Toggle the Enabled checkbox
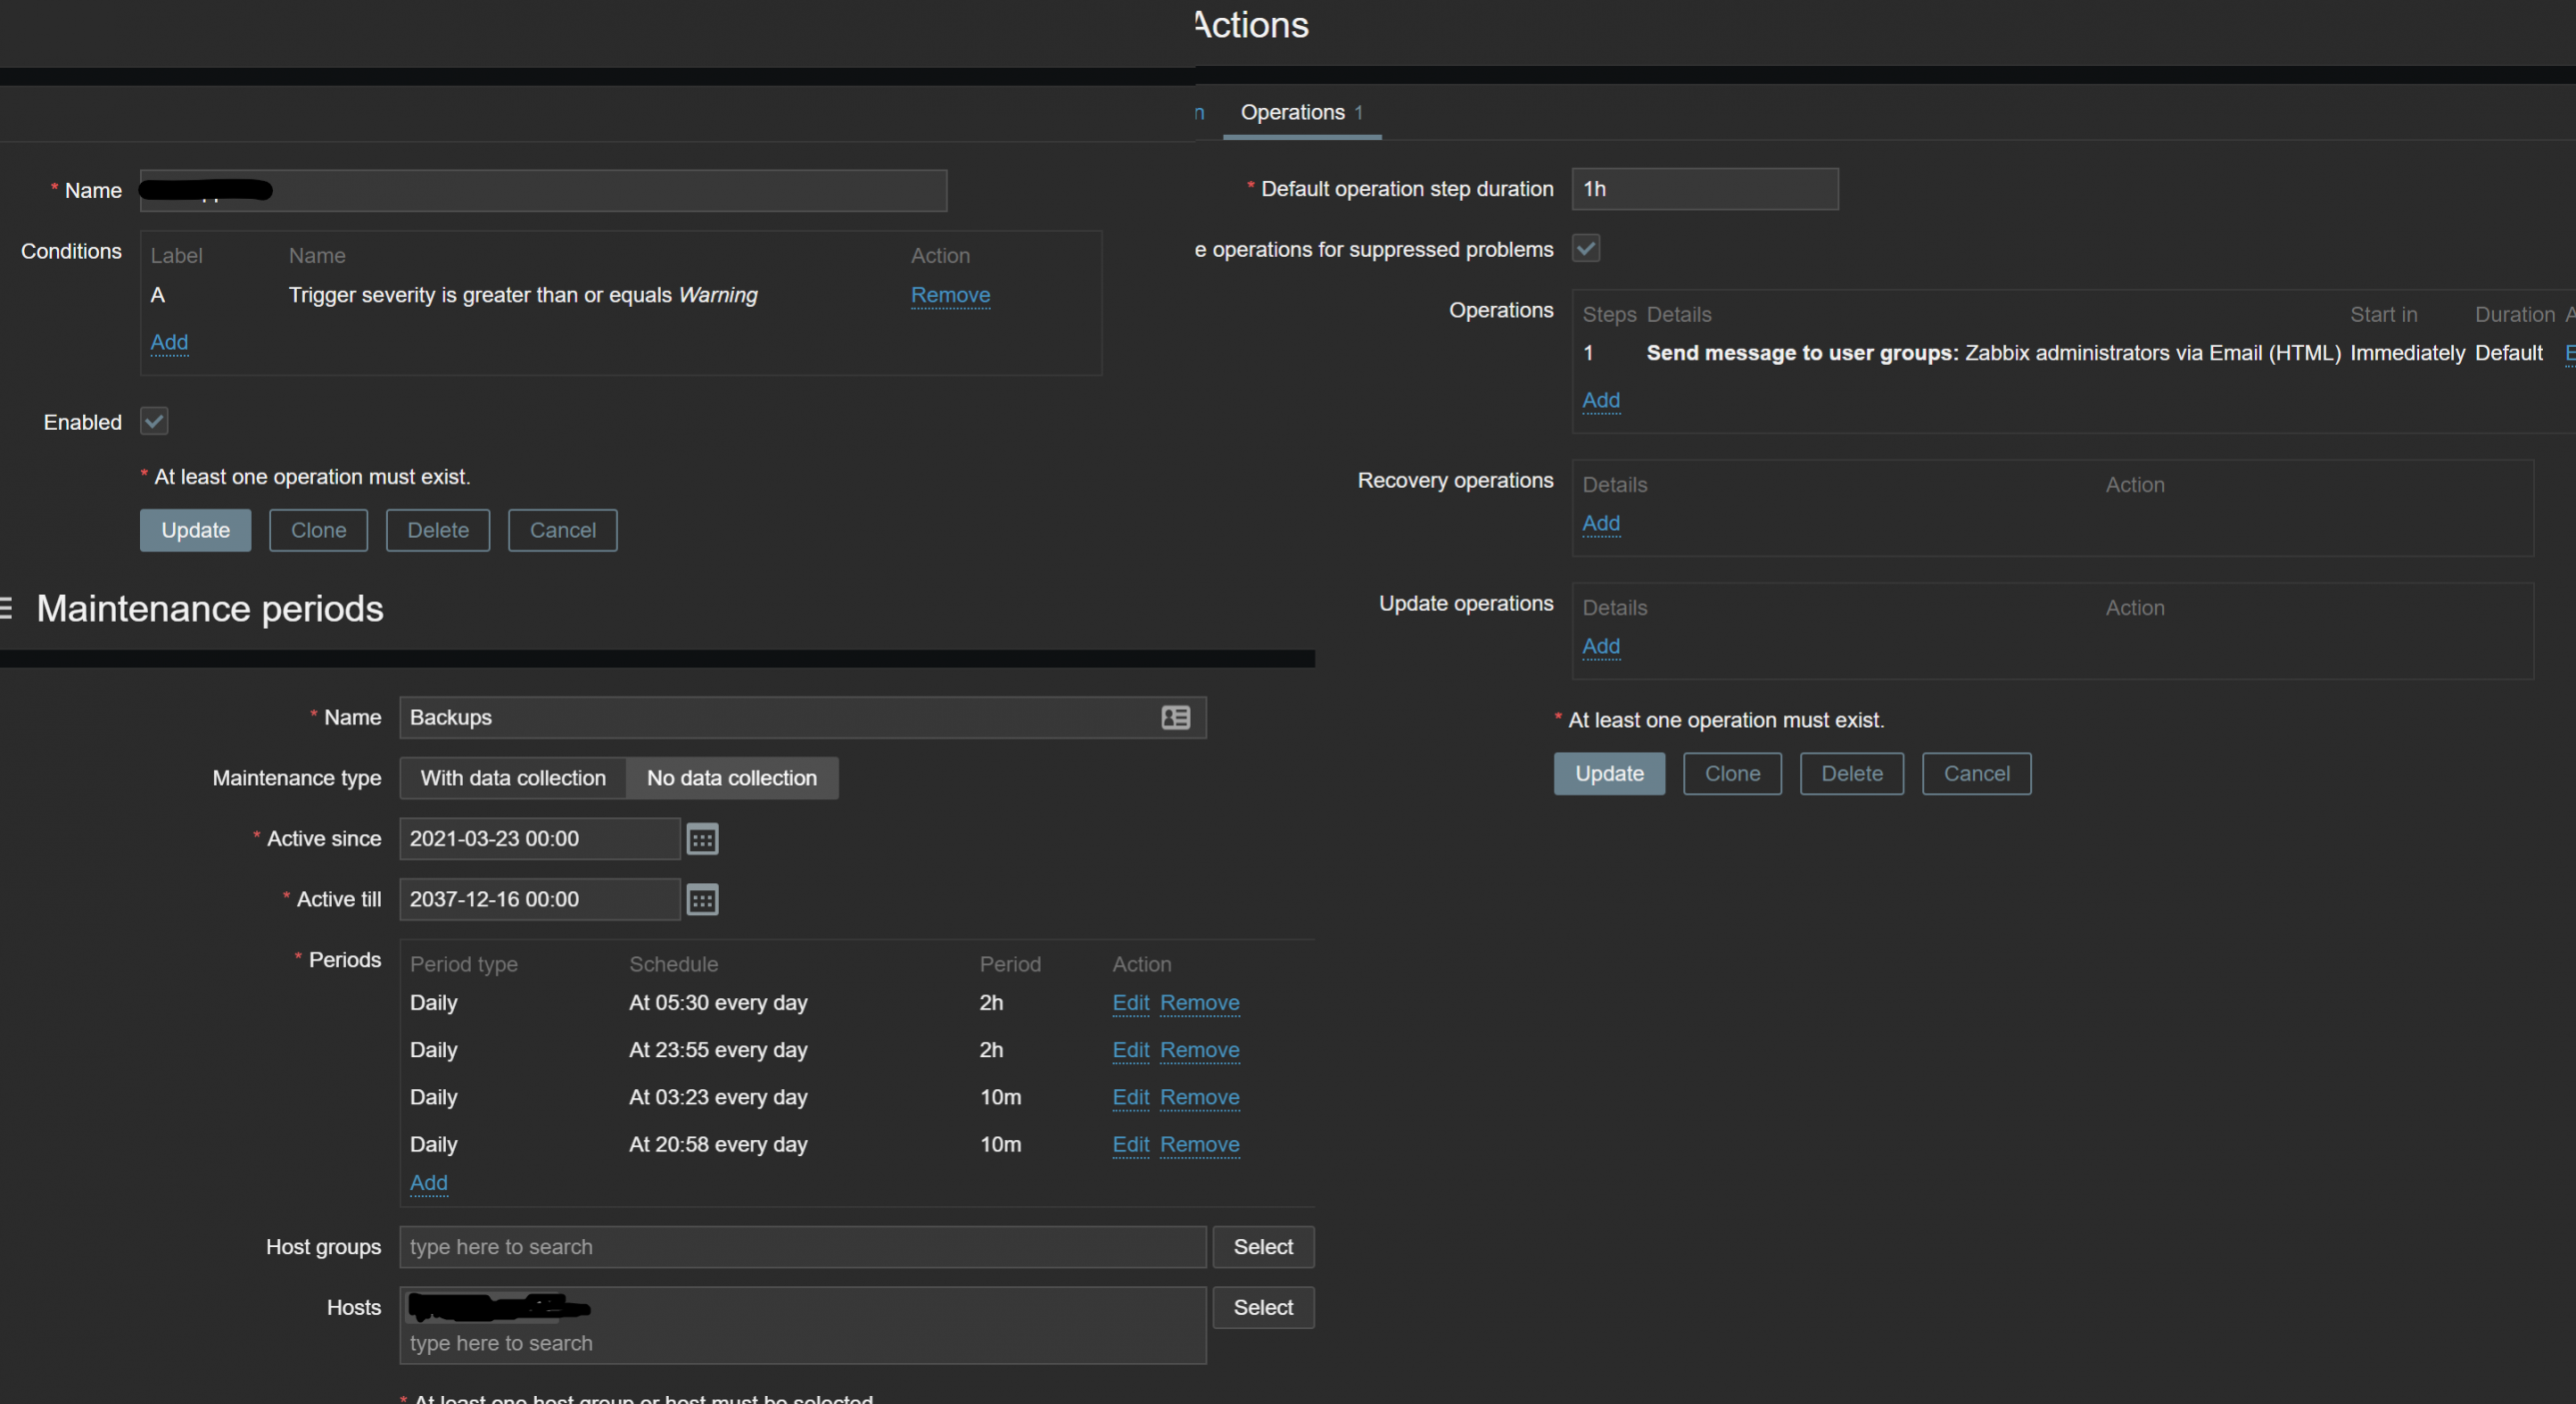 (154, 421)
